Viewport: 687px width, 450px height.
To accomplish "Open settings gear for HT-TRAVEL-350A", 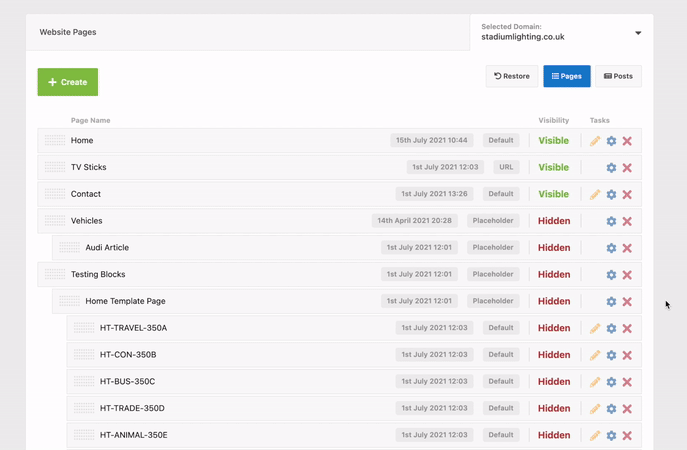I will pos(611,328).
